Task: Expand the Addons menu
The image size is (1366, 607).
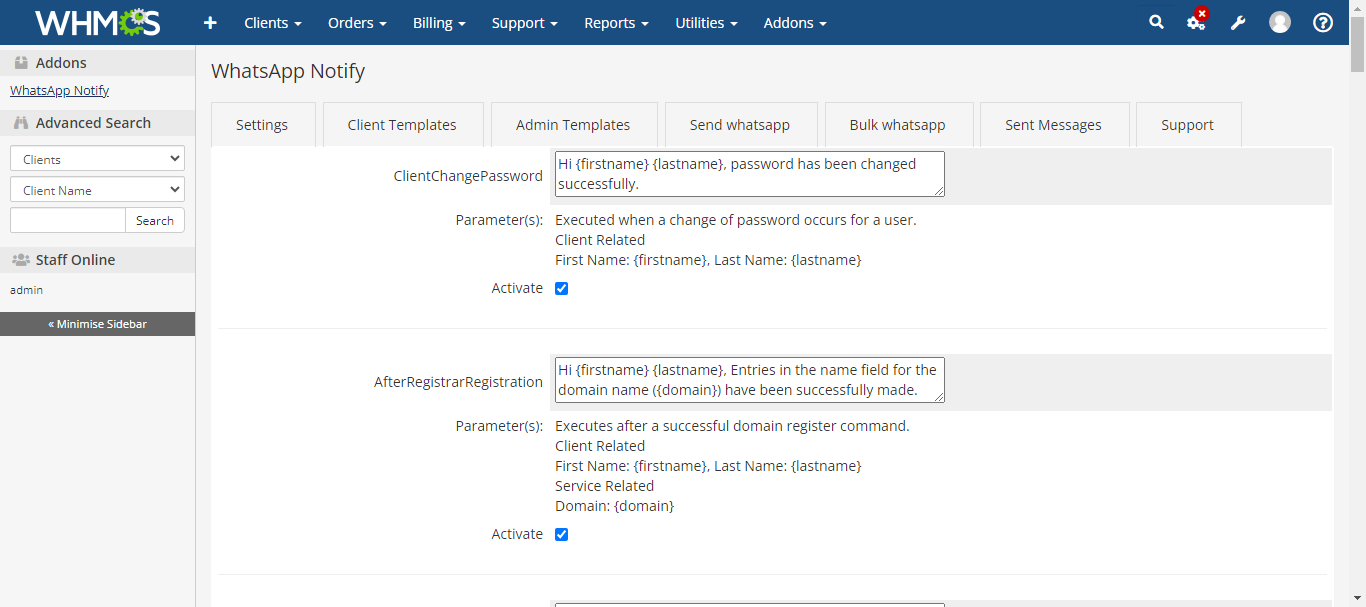Action: (795, 23)
